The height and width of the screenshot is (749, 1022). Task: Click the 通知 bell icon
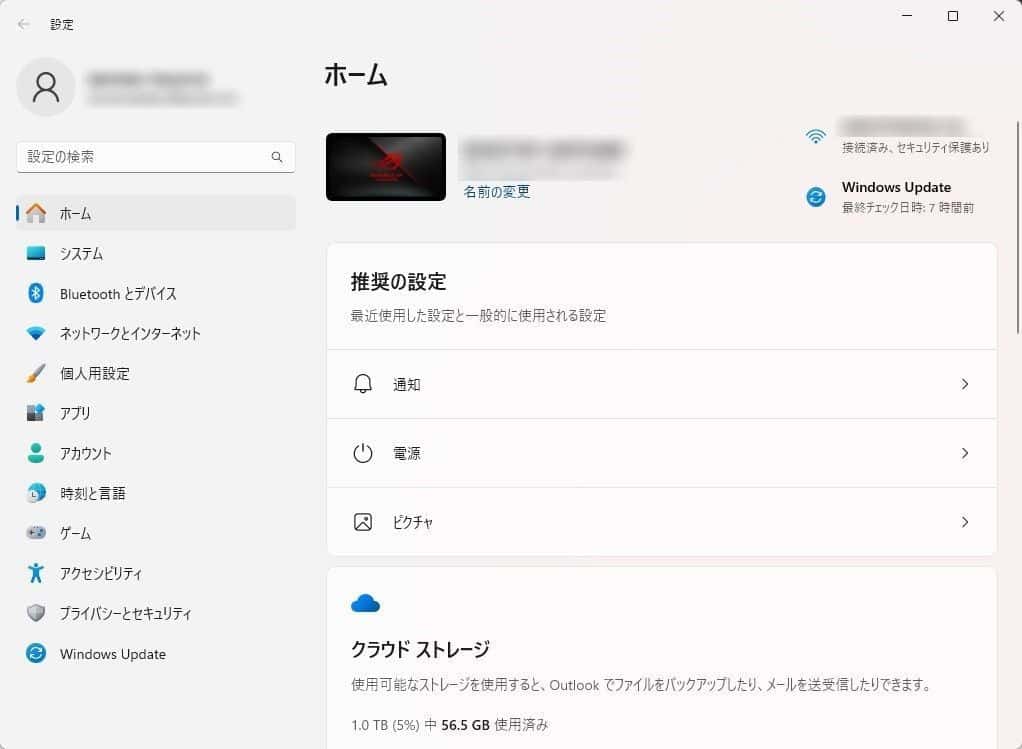[x=363, y=384]
